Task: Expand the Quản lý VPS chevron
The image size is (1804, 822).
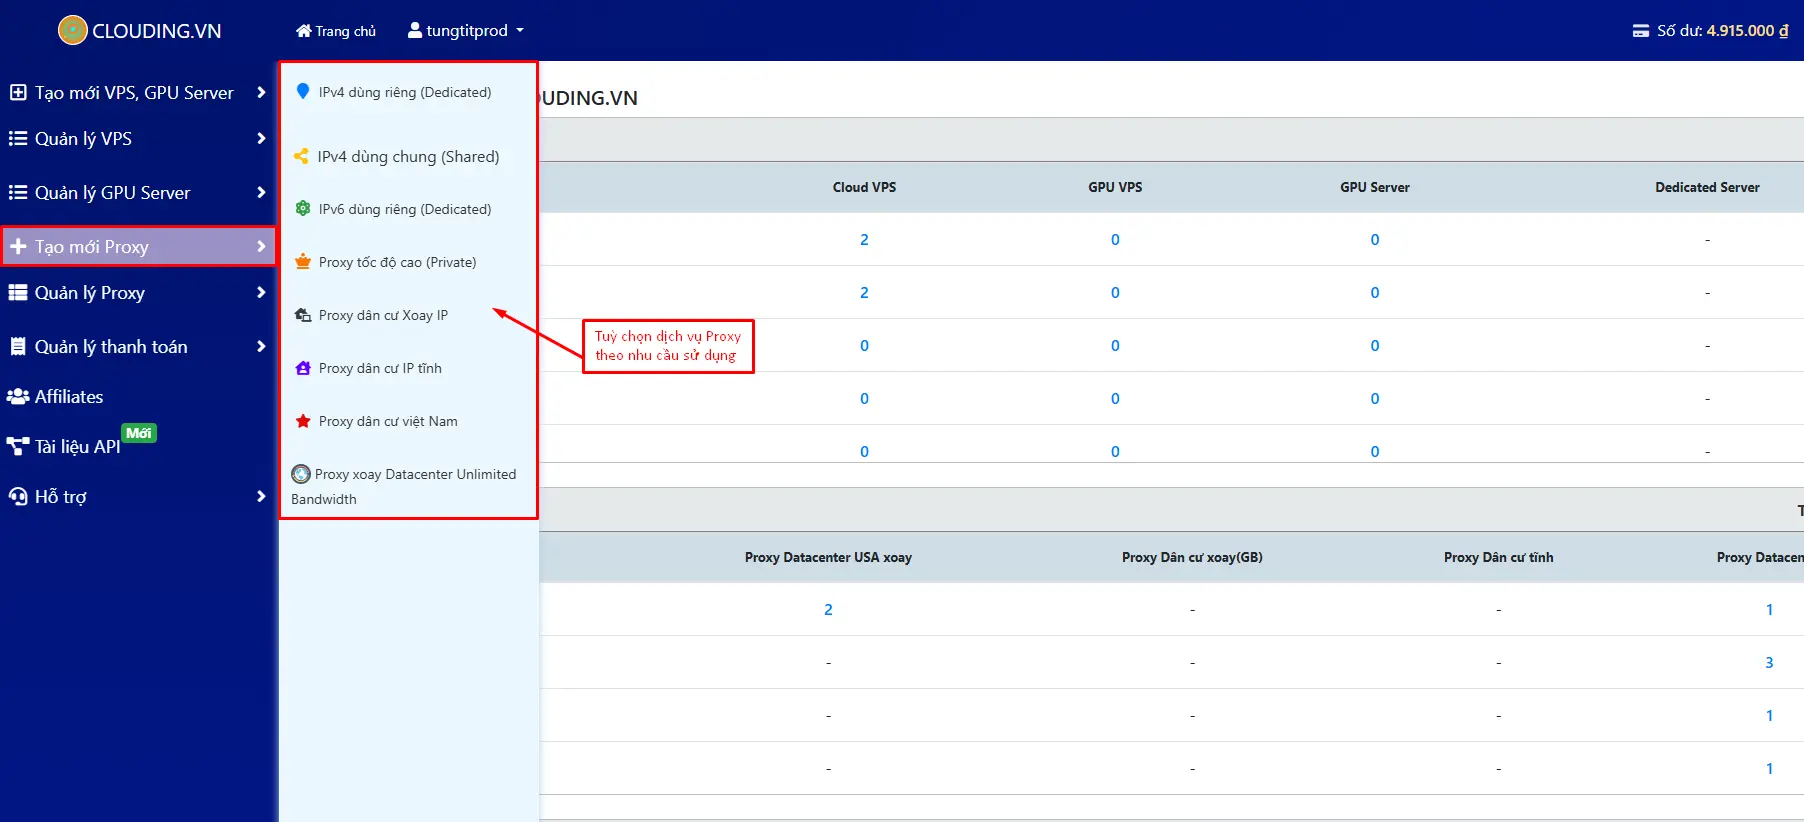Action: 261,139
